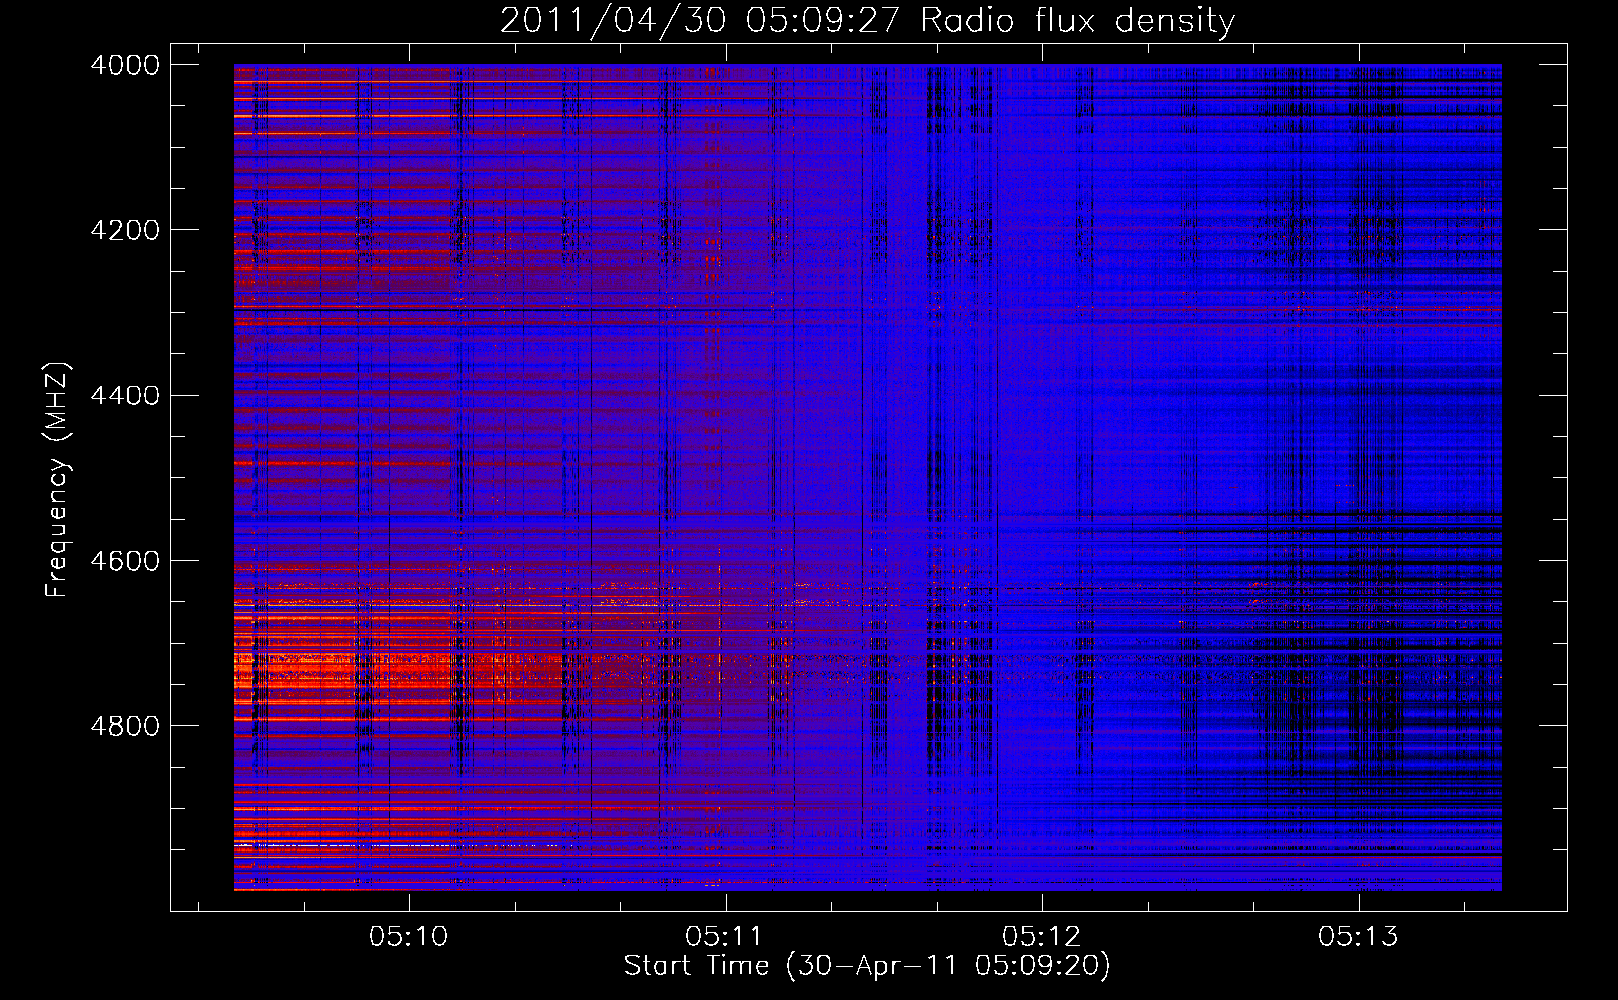Click the 05:11 time axis label
Viewport: 1618px width, 1000px height.
coord(725,937)
